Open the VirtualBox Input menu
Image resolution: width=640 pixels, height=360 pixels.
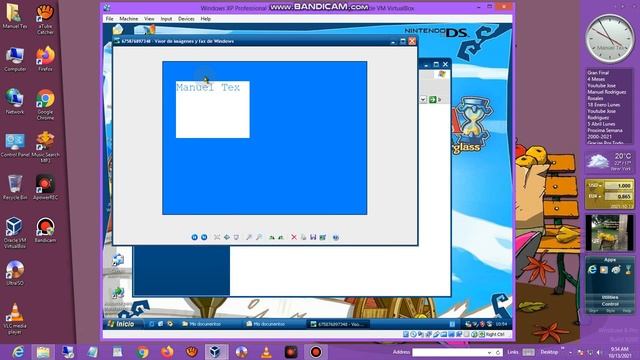pos(166,19)
